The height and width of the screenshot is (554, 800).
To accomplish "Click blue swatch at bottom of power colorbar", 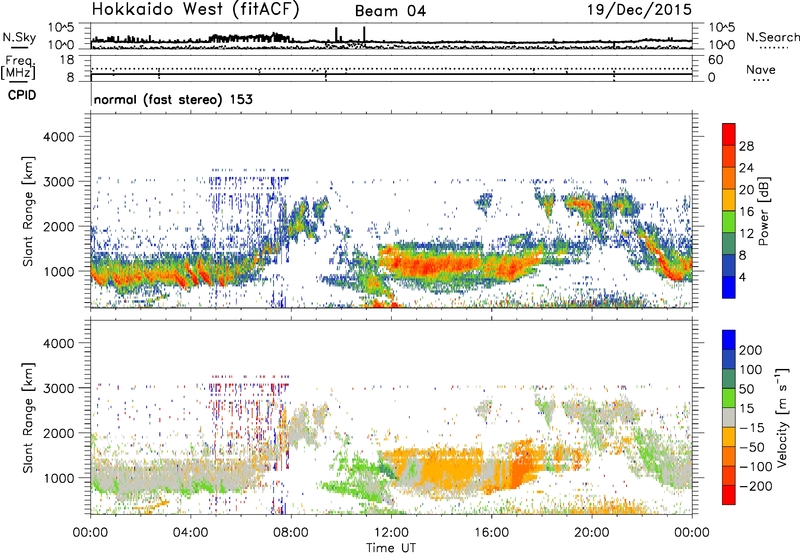I will tap(729, 287).
